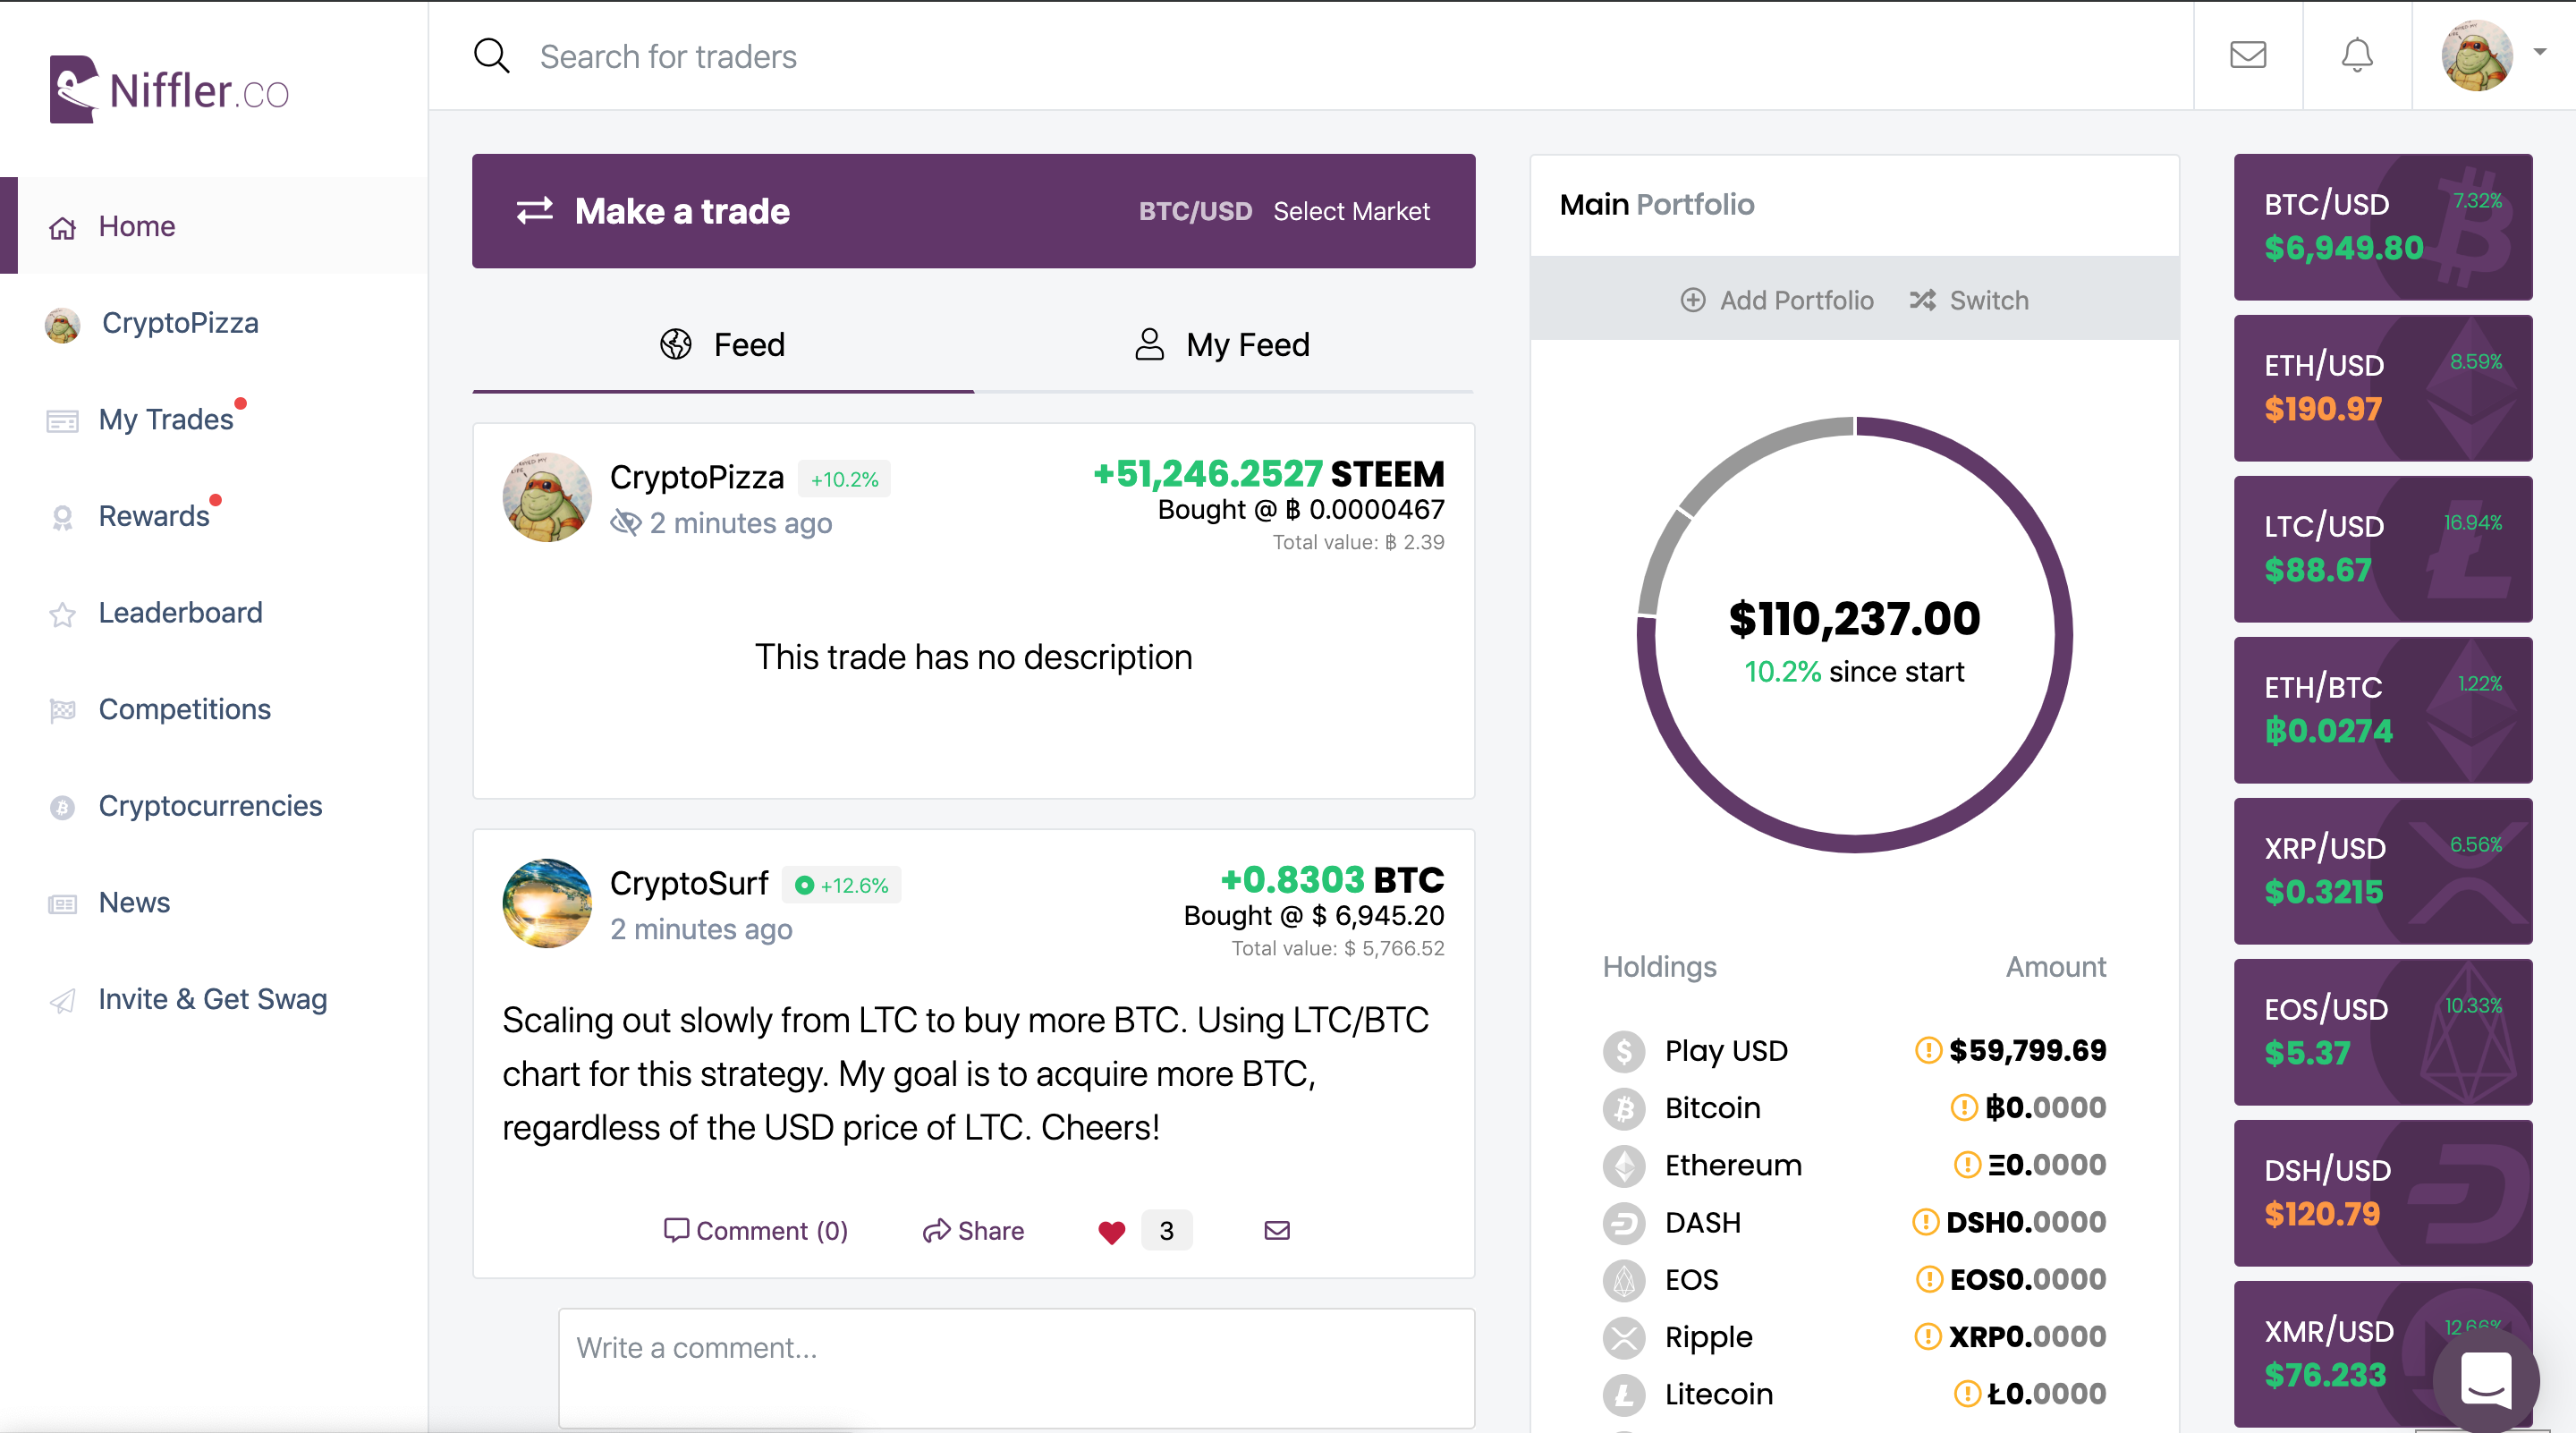The height and width of the screenshot is (1433, 2576).
Task: Click the like count 3 badge
Action: 1166,1230
